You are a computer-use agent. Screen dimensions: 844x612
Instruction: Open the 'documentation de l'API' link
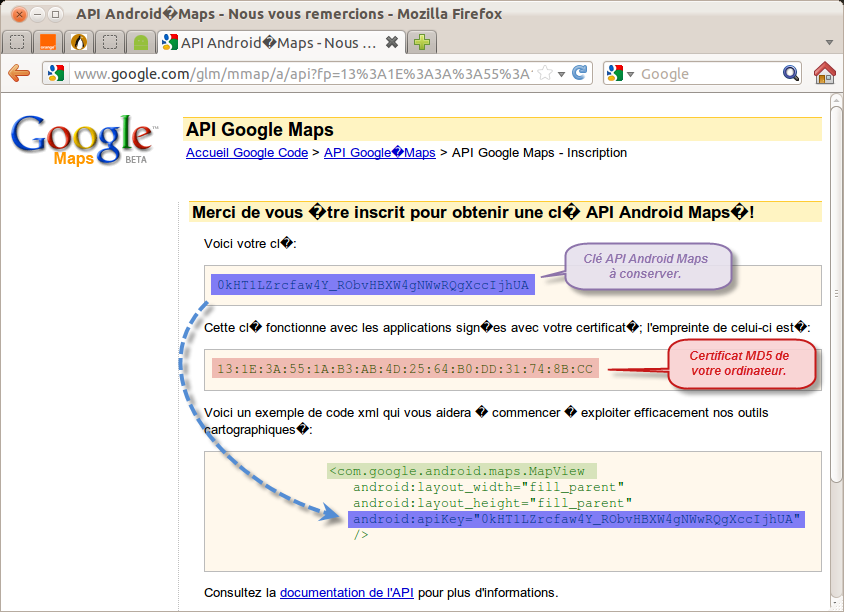[347, 593]
